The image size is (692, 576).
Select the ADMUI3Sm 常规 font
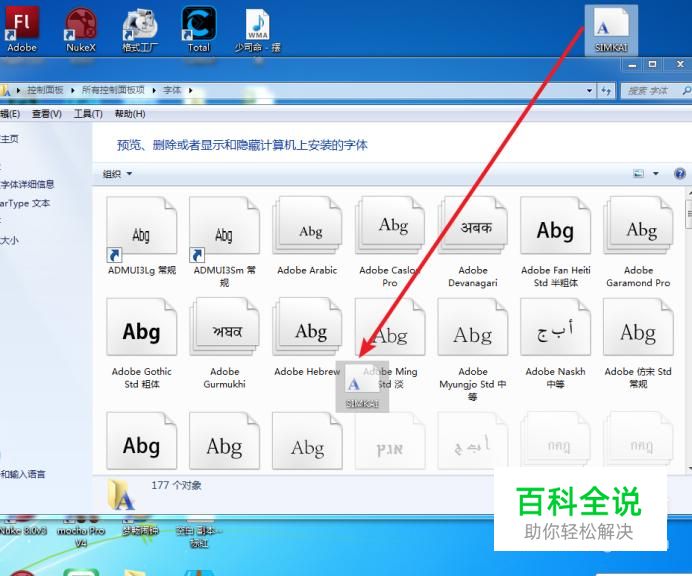(x=224, y=241)
